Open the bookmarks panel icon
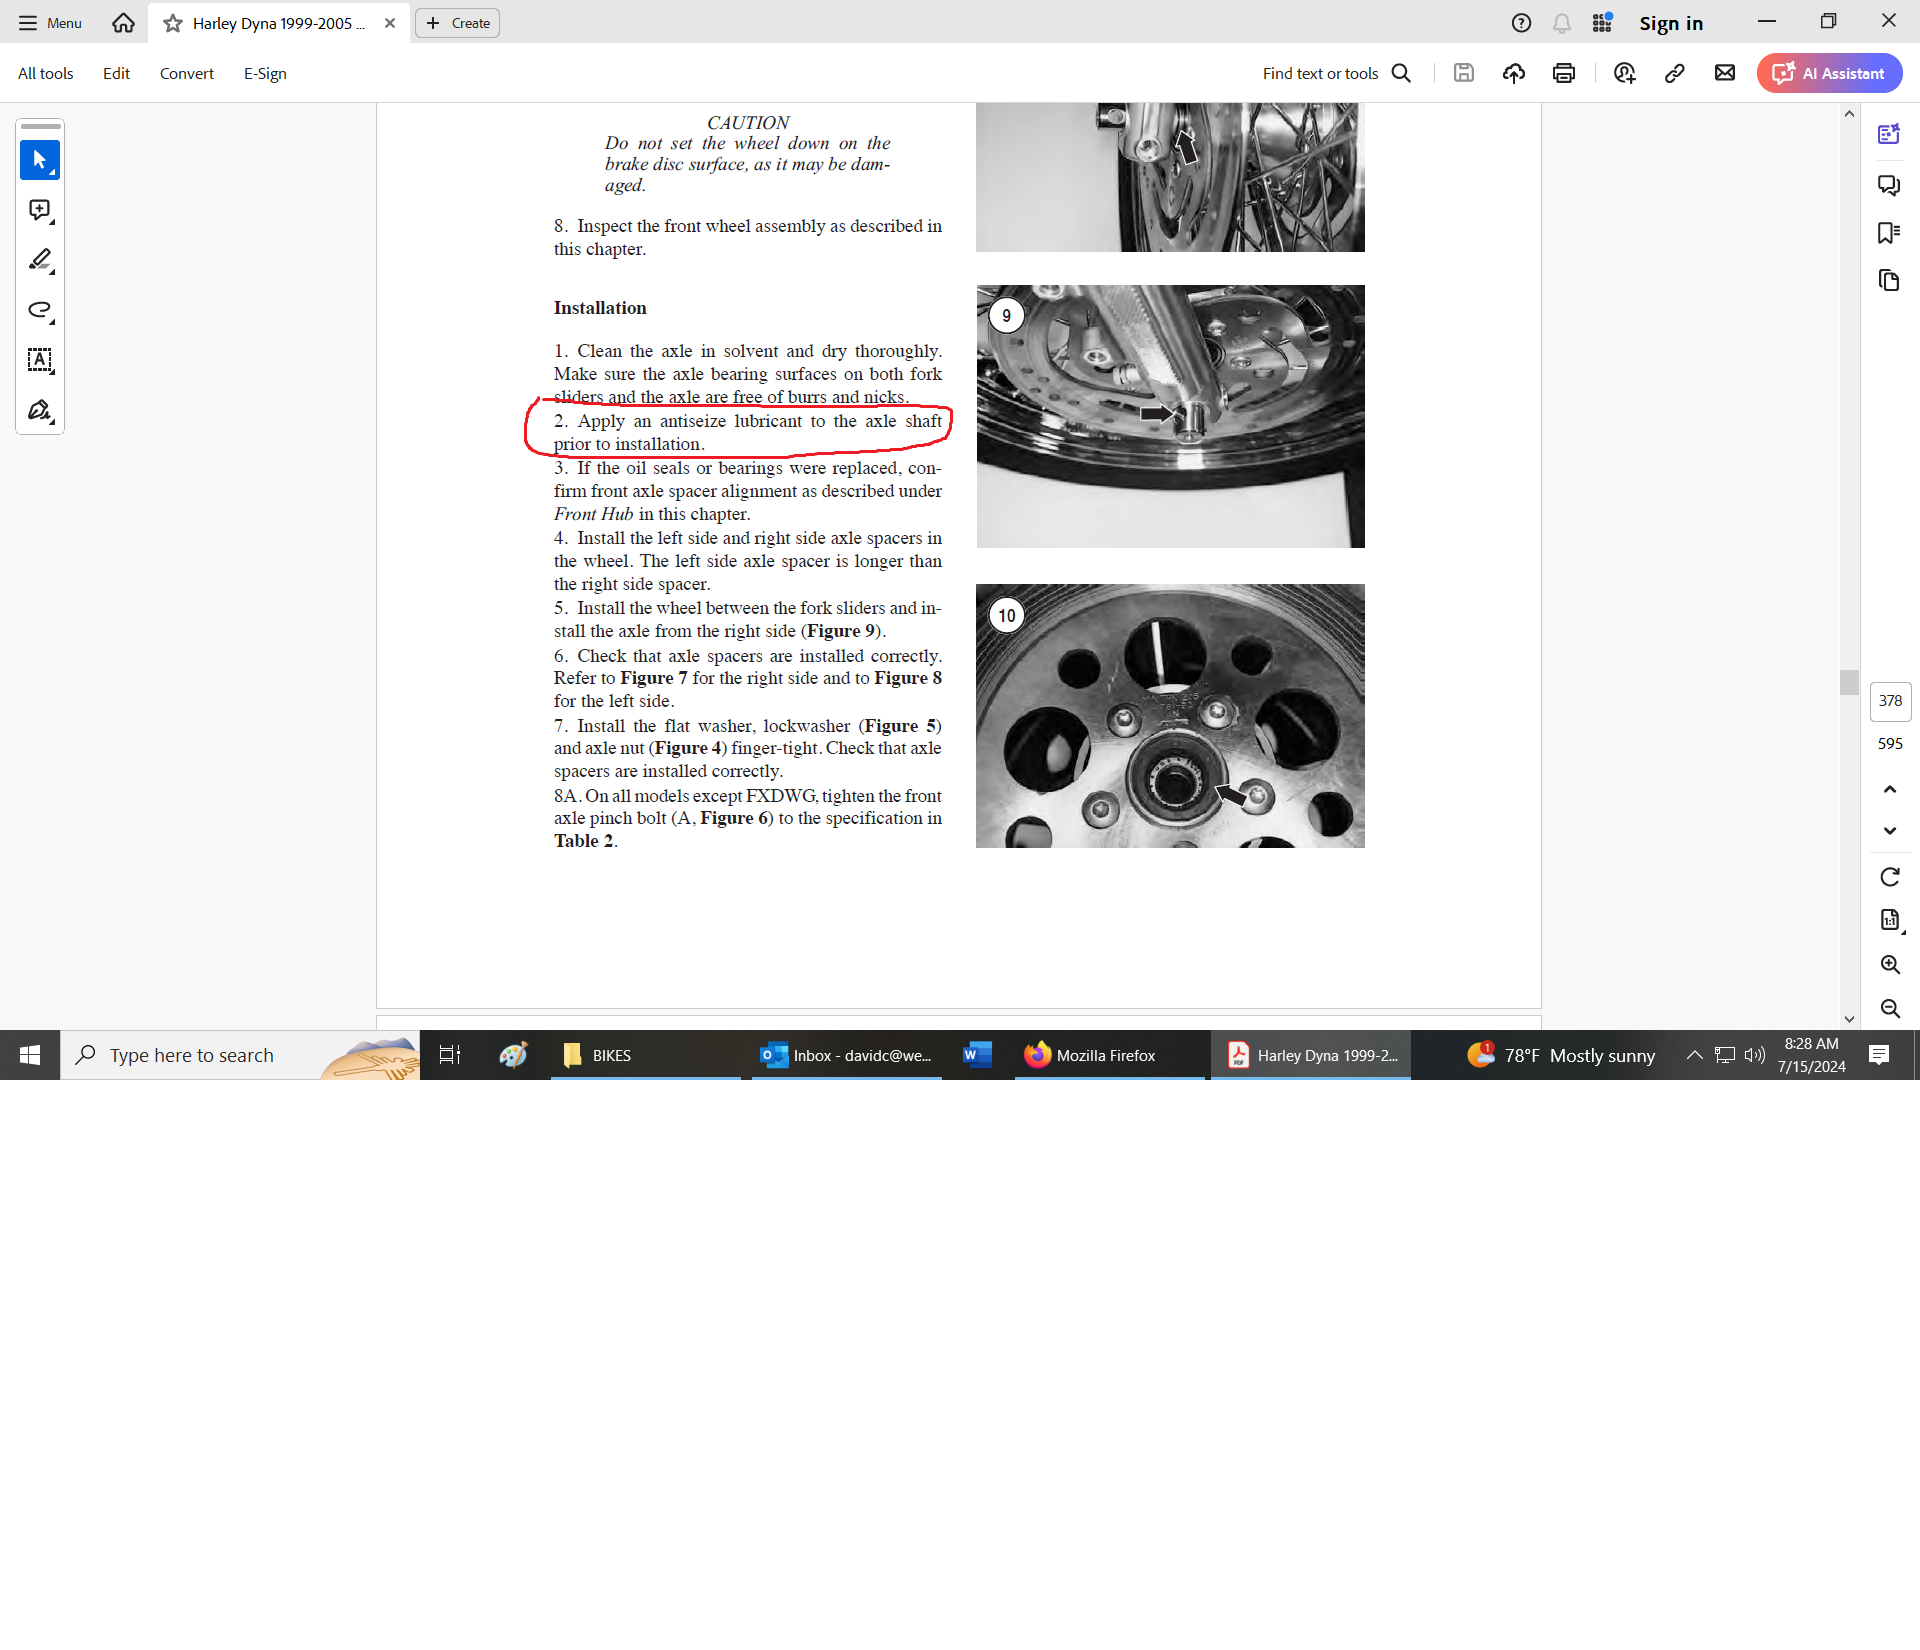 click(1888, 233)
